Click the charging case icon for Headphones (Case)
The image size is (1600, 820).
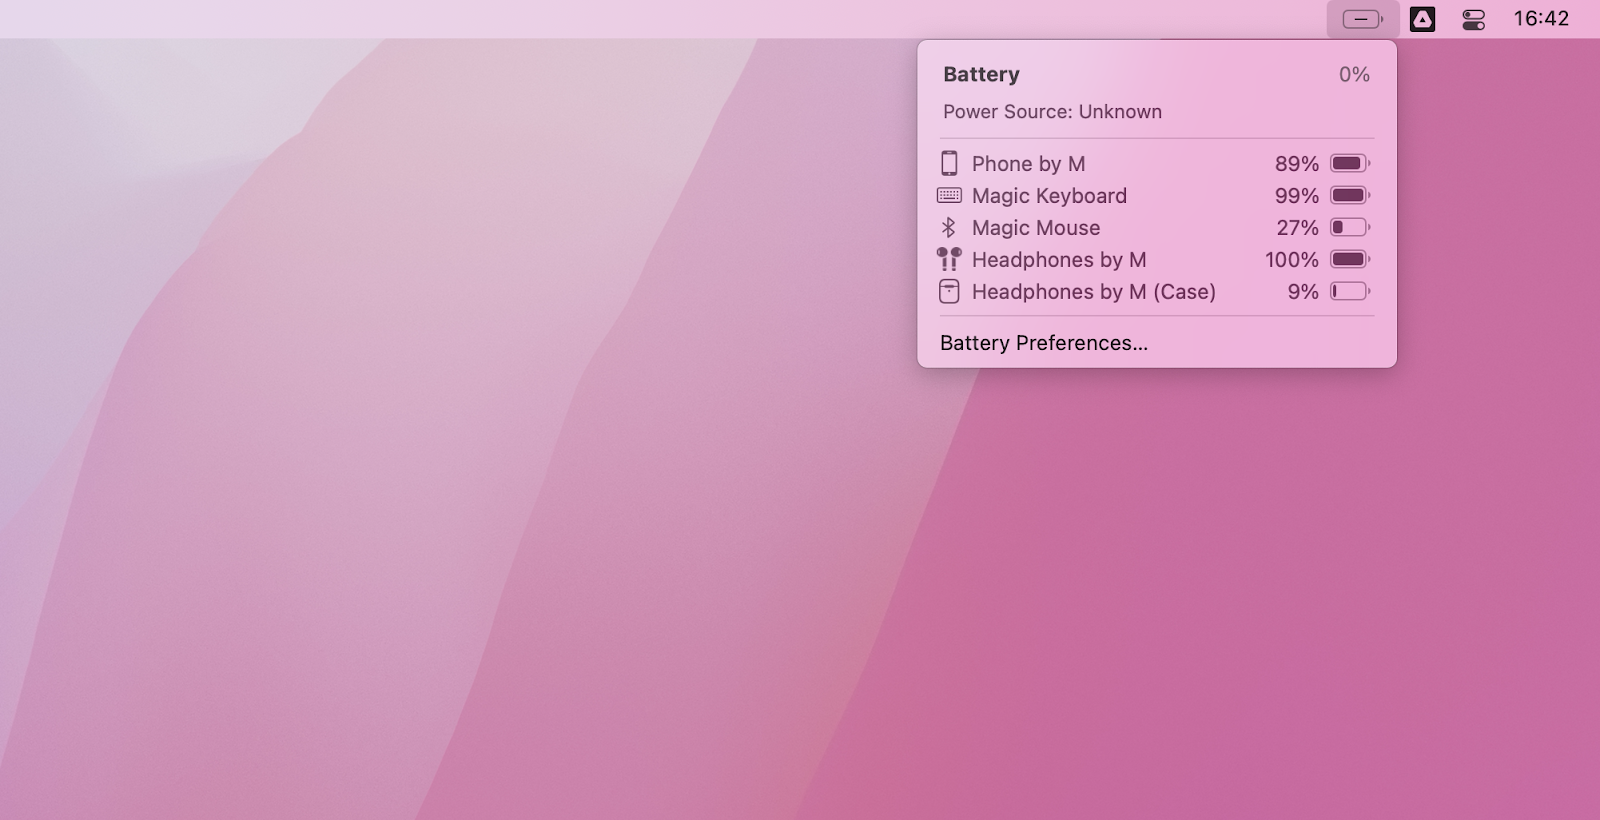click(949, 291)
